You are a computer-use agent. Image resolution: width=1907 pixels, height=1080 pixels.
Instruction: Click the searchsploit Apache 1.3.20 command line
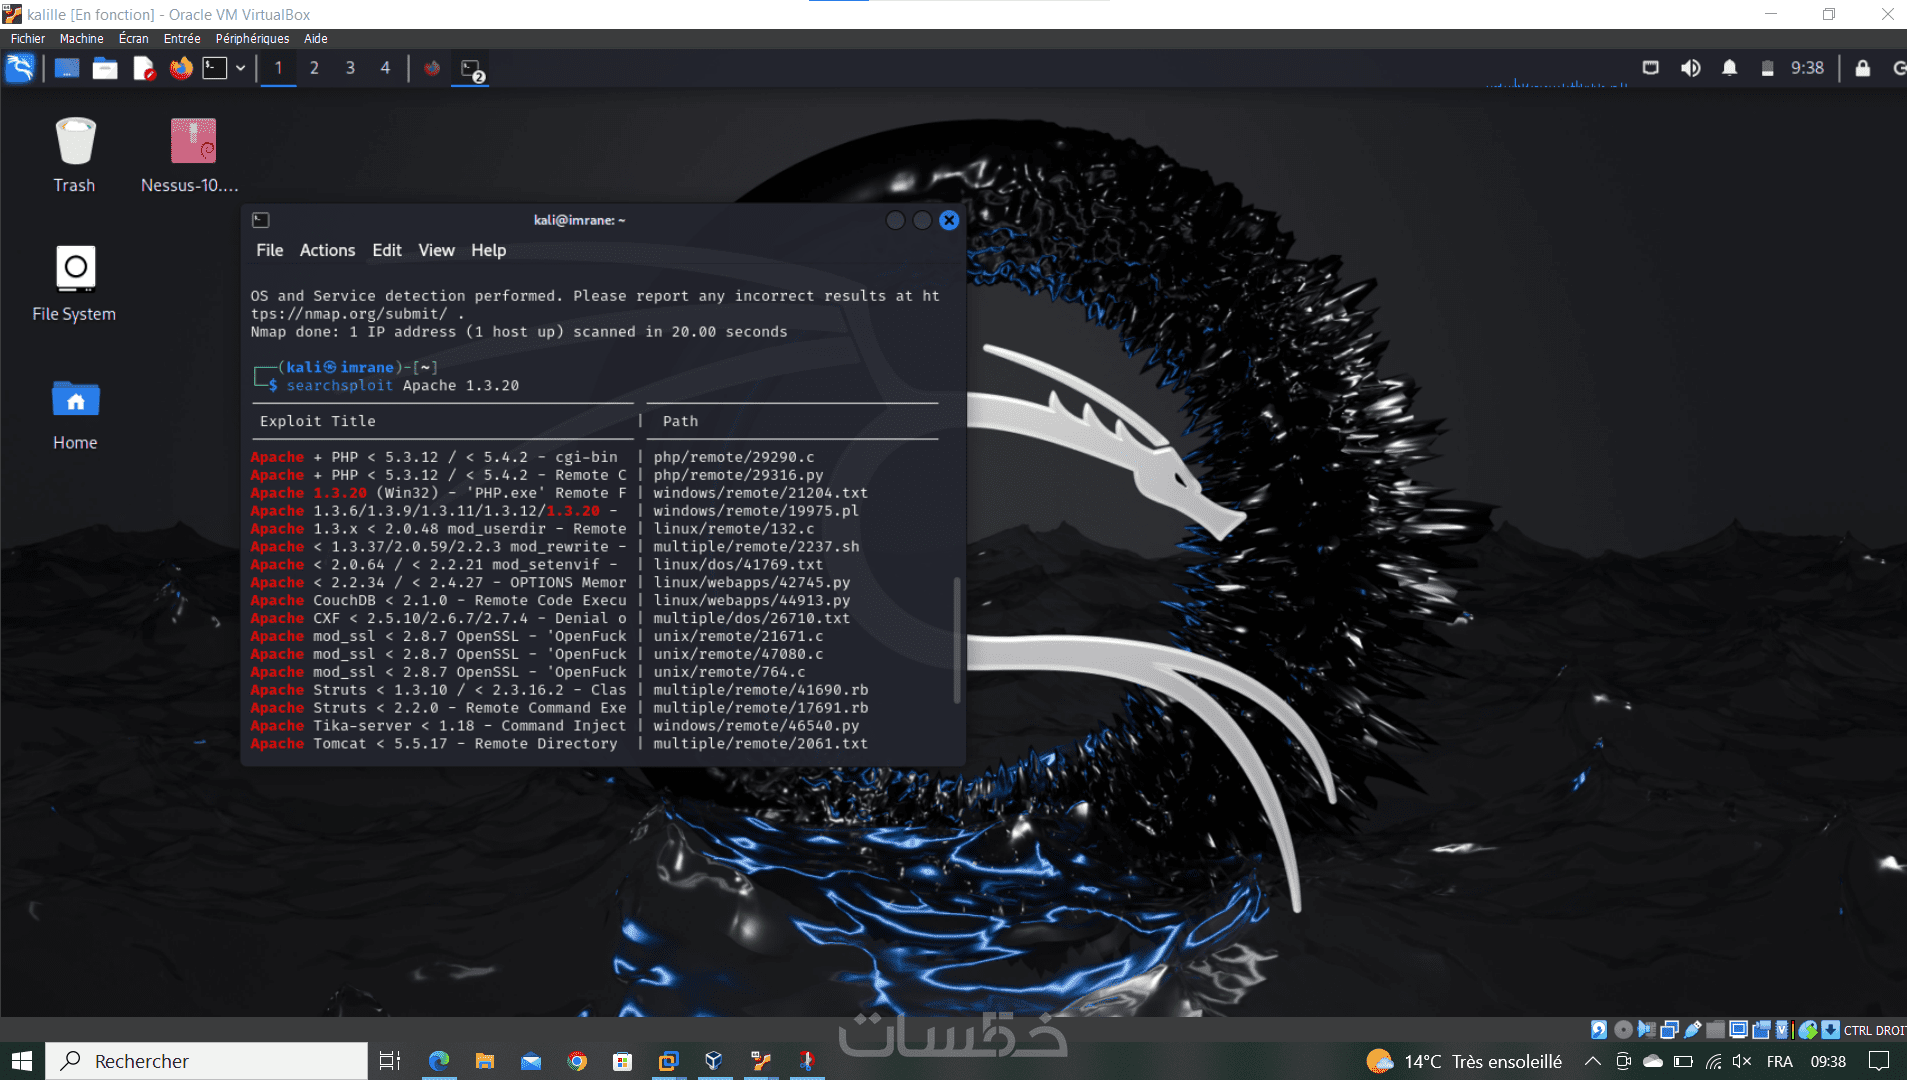[x=402, y=386]
